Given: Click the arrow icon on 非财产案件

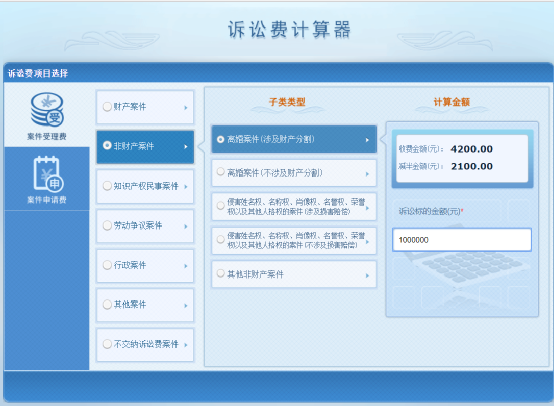Looking at the screenshot, I should [186, 147].
